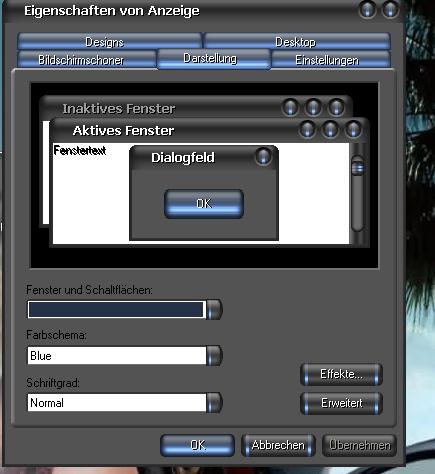Click the Farbschema field showing Blue
The image size is (435, 474).
[x=117, y=355]
